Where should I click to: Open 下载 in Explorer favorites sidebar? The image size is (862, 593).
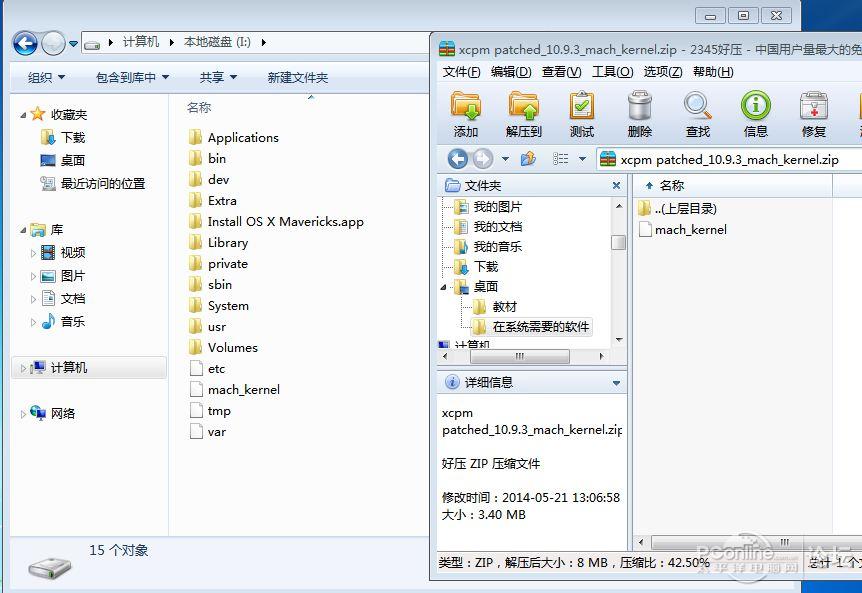tap(73, 137)
